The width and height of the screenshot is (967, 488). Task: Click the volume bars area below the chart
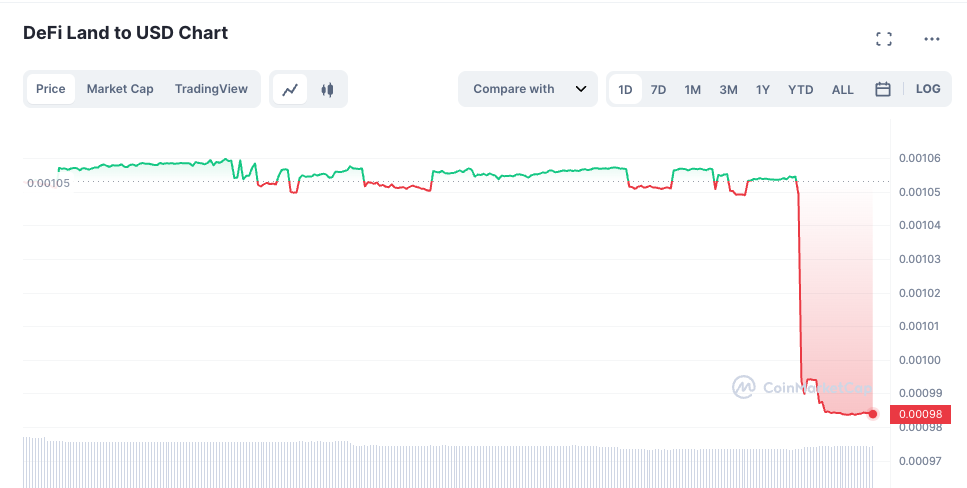pos(448,463)
